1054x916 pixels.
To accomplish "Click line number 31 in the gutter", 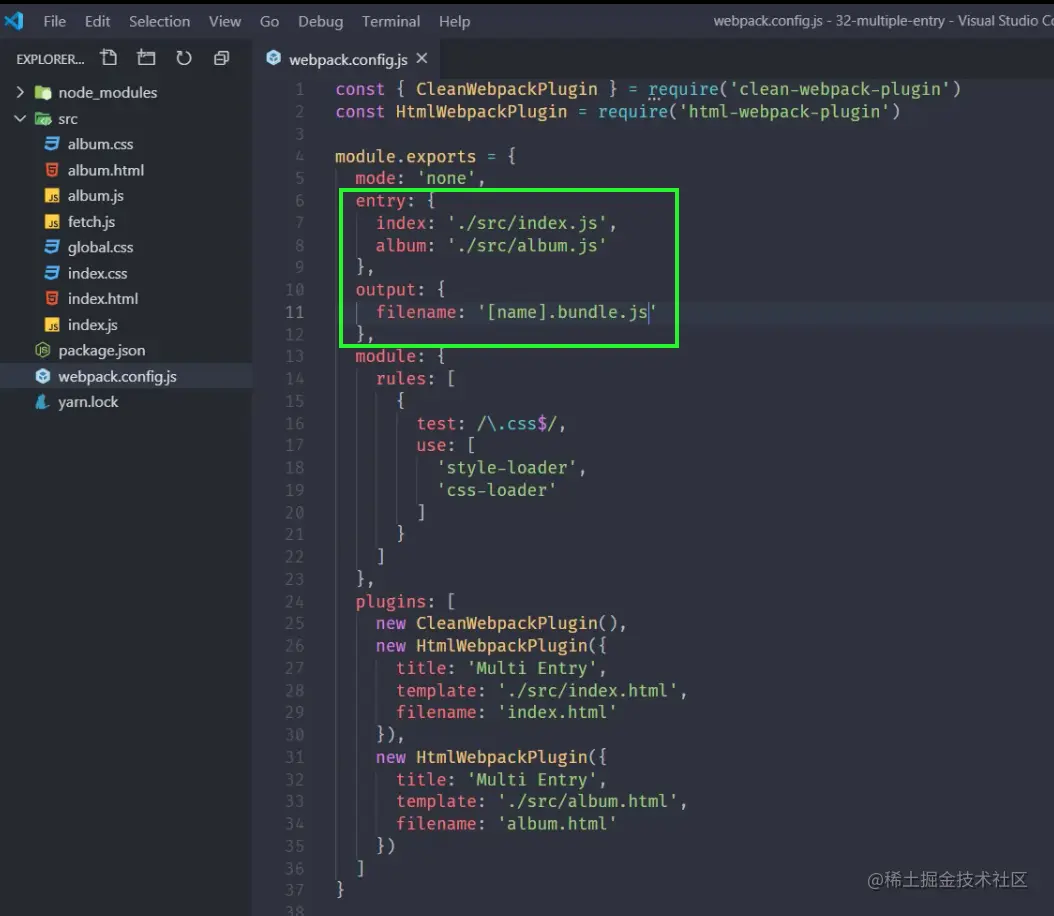I will [x=294, y=757].
